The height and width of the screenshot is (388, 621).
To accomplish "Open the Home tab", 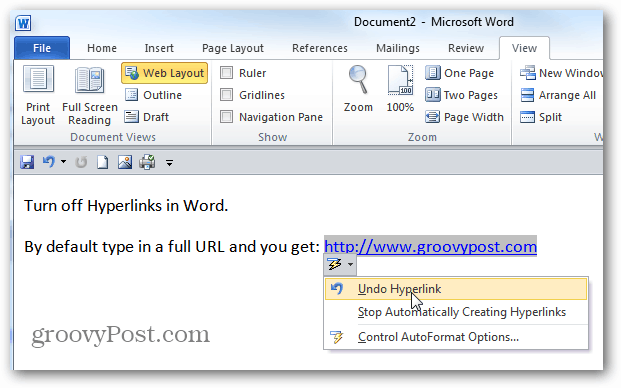I will pyautogui.click(x=102, y=48).
